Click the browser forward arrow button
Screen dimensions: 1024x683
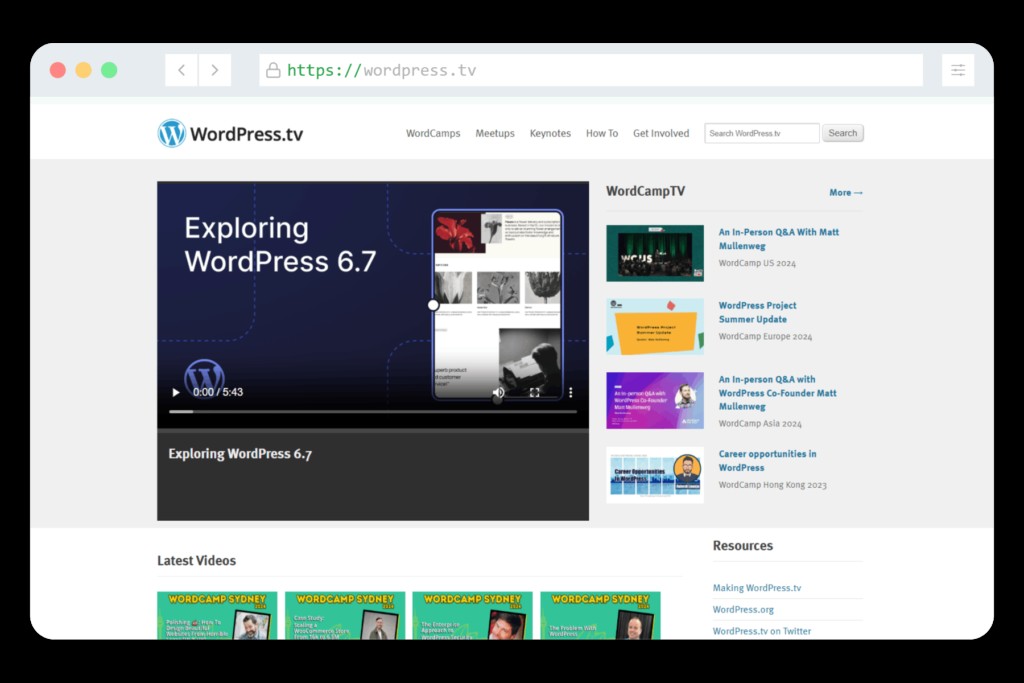click(214, 70)
